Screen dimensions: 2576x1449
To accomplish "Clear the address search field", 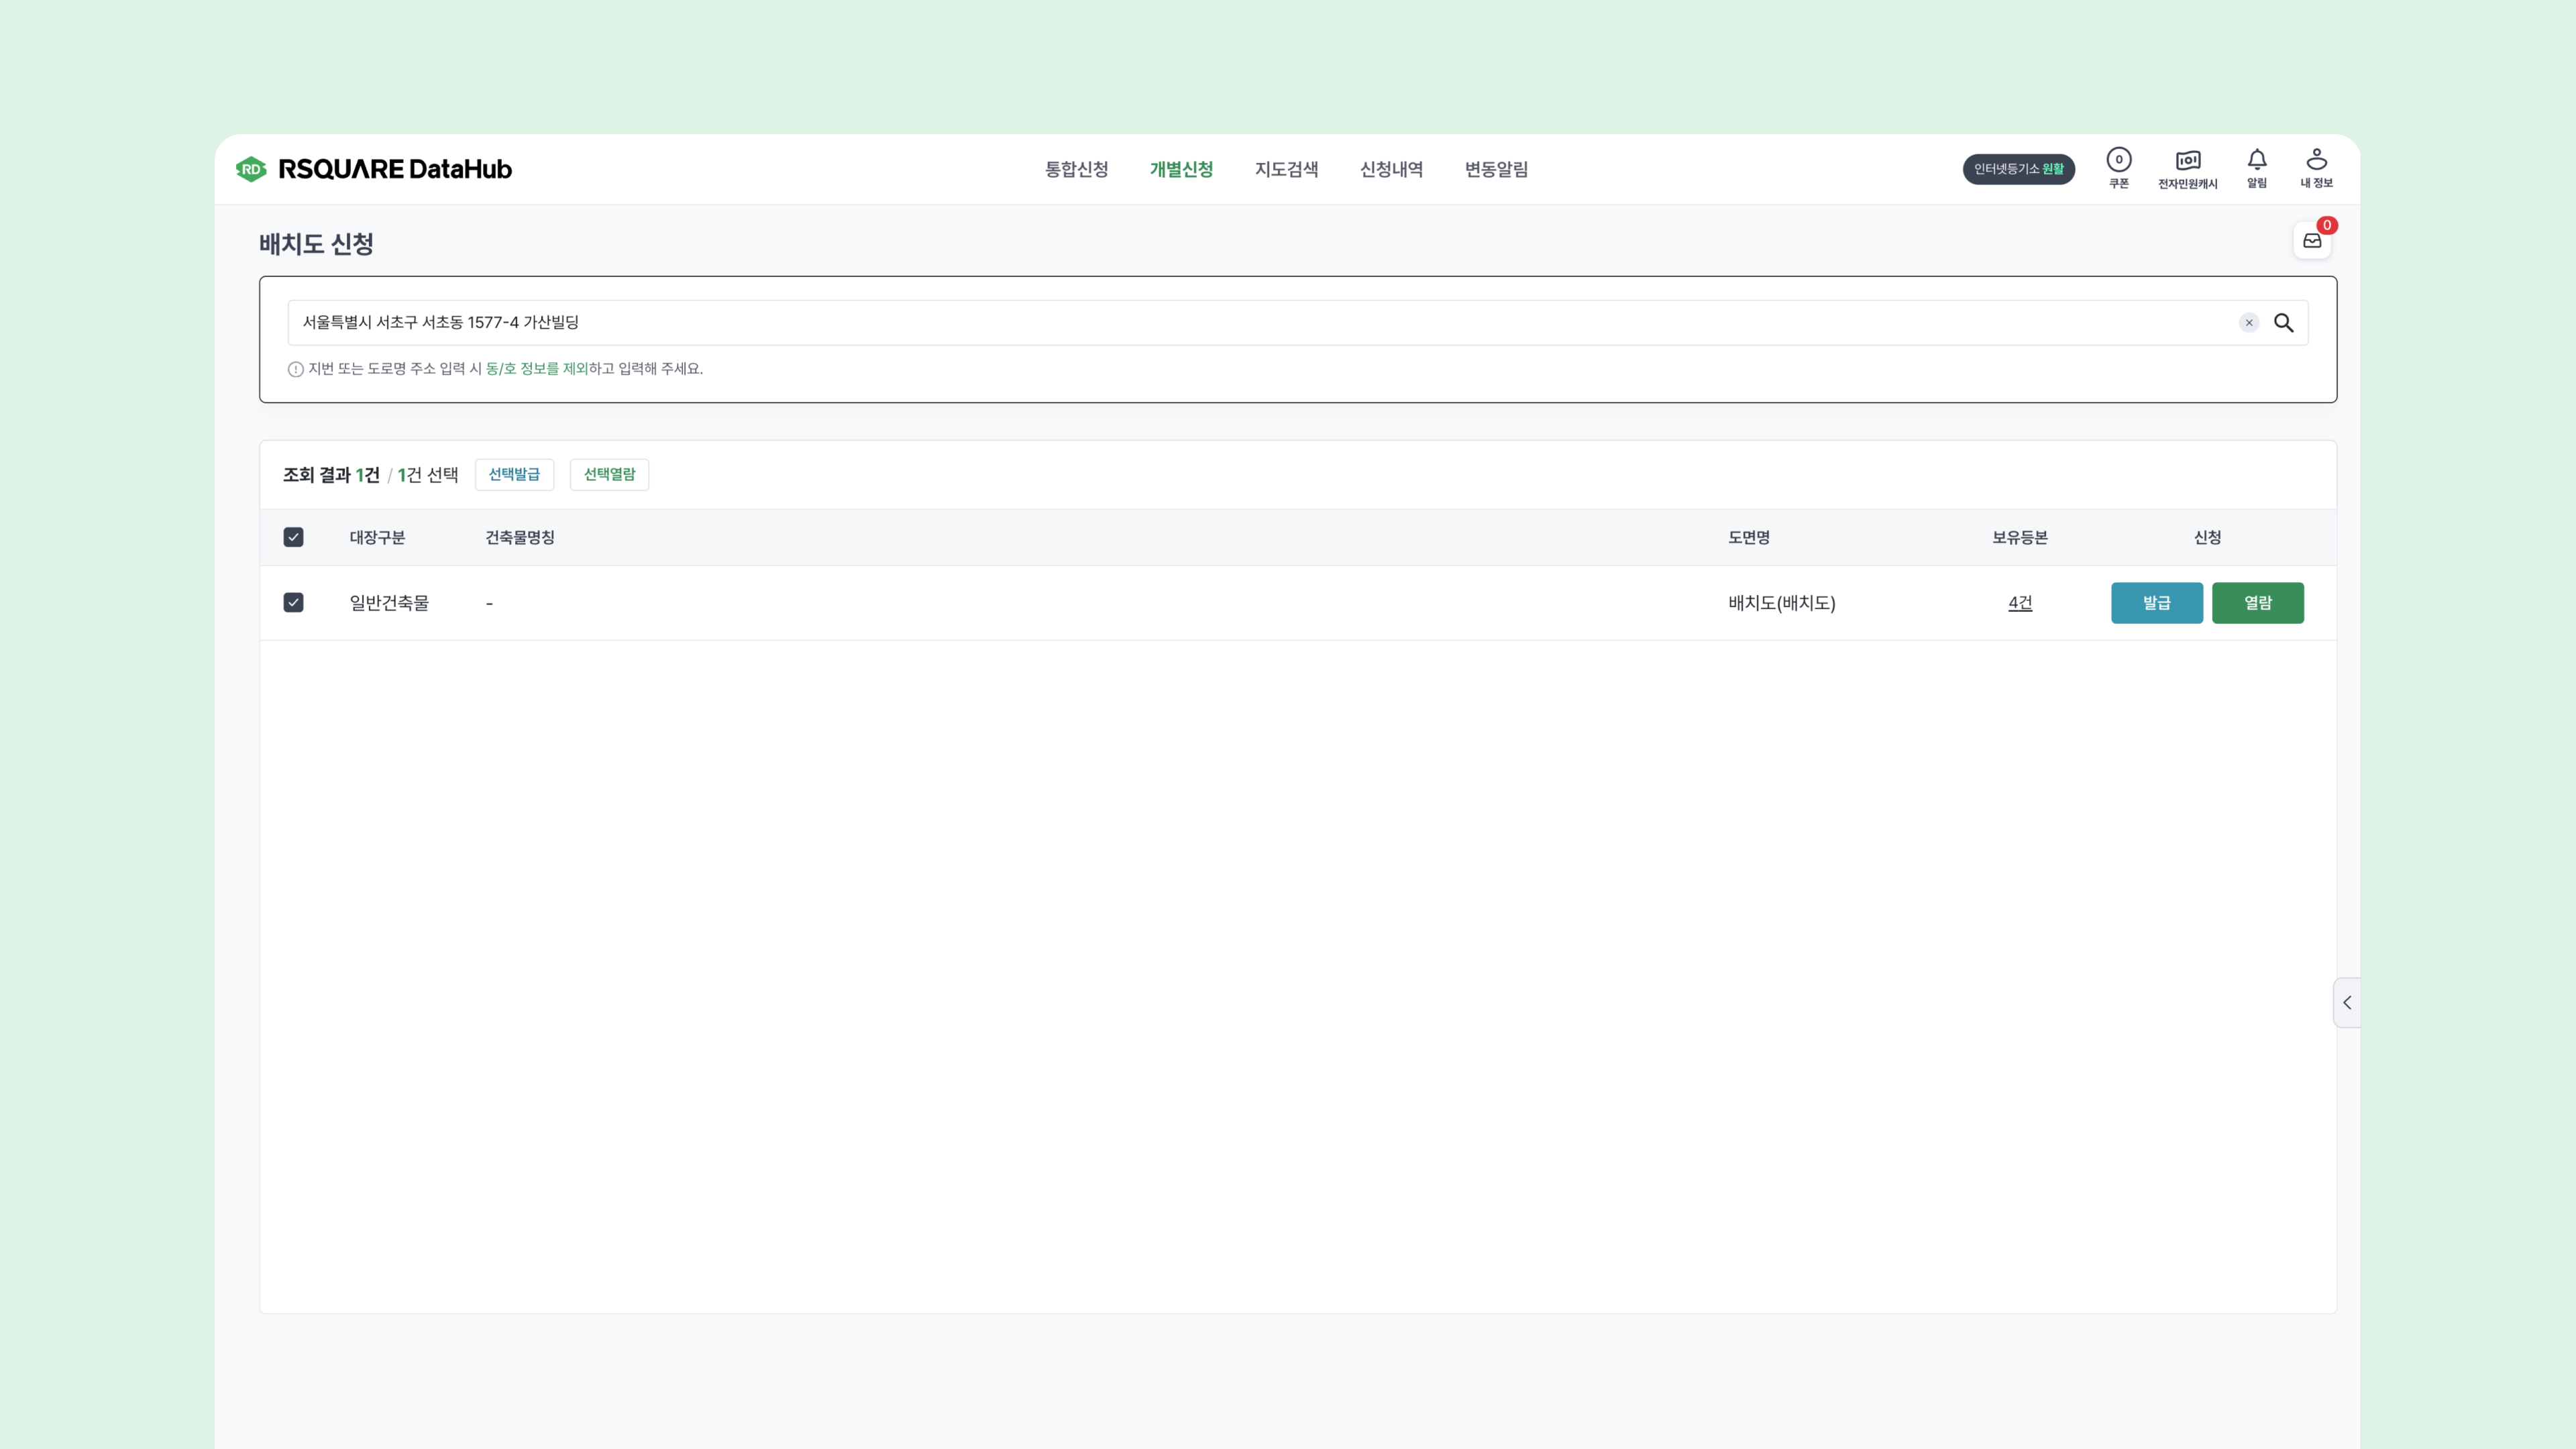I will [x=2248, y=322].
